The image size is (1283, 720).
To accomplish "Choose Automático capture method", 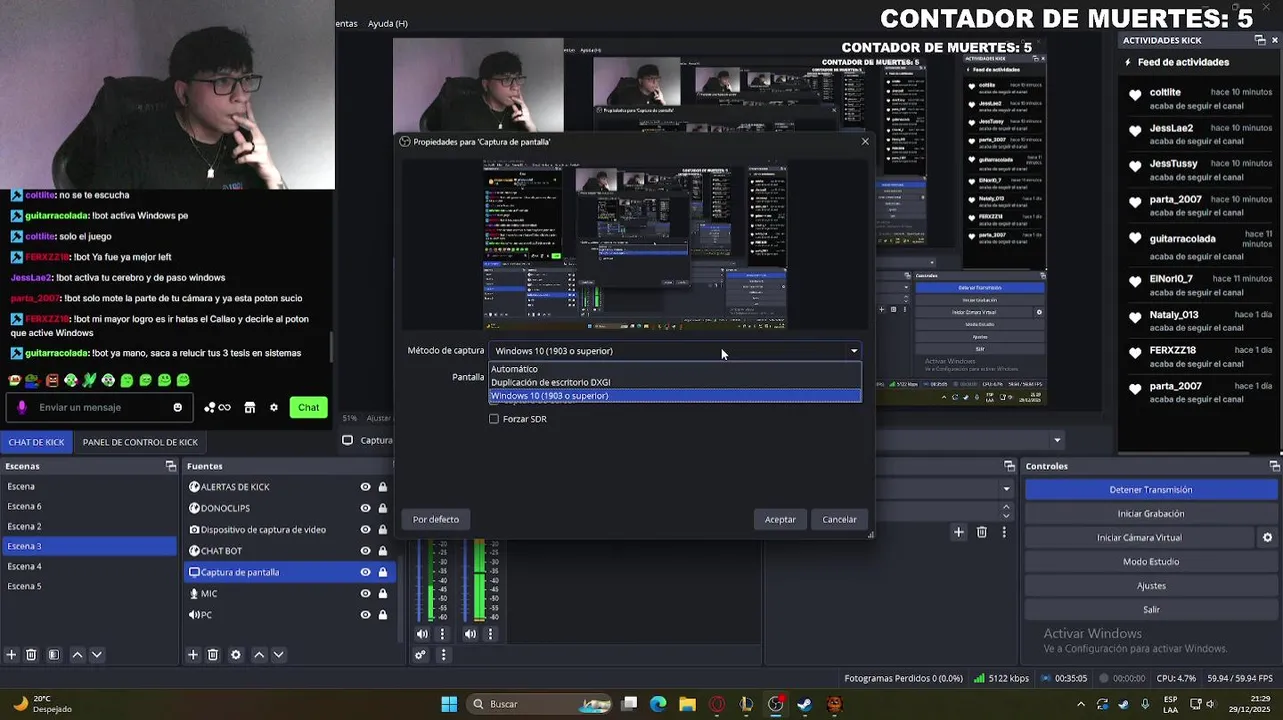I will tap(674, 369).
